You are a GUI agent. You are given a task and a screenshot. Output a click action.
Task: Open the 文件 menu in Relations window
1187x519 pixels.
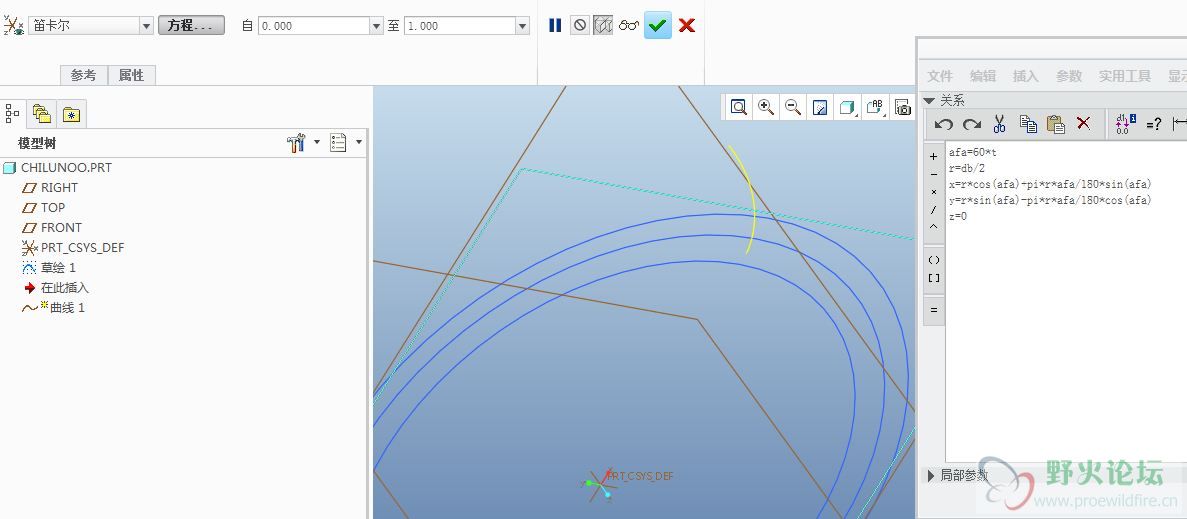(940, 76)
